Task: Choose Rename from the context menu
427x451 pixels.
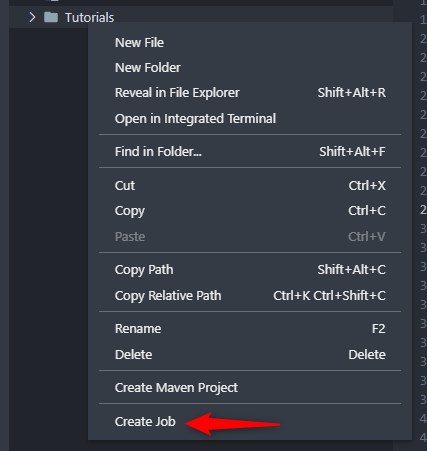Action: [250, 329]
